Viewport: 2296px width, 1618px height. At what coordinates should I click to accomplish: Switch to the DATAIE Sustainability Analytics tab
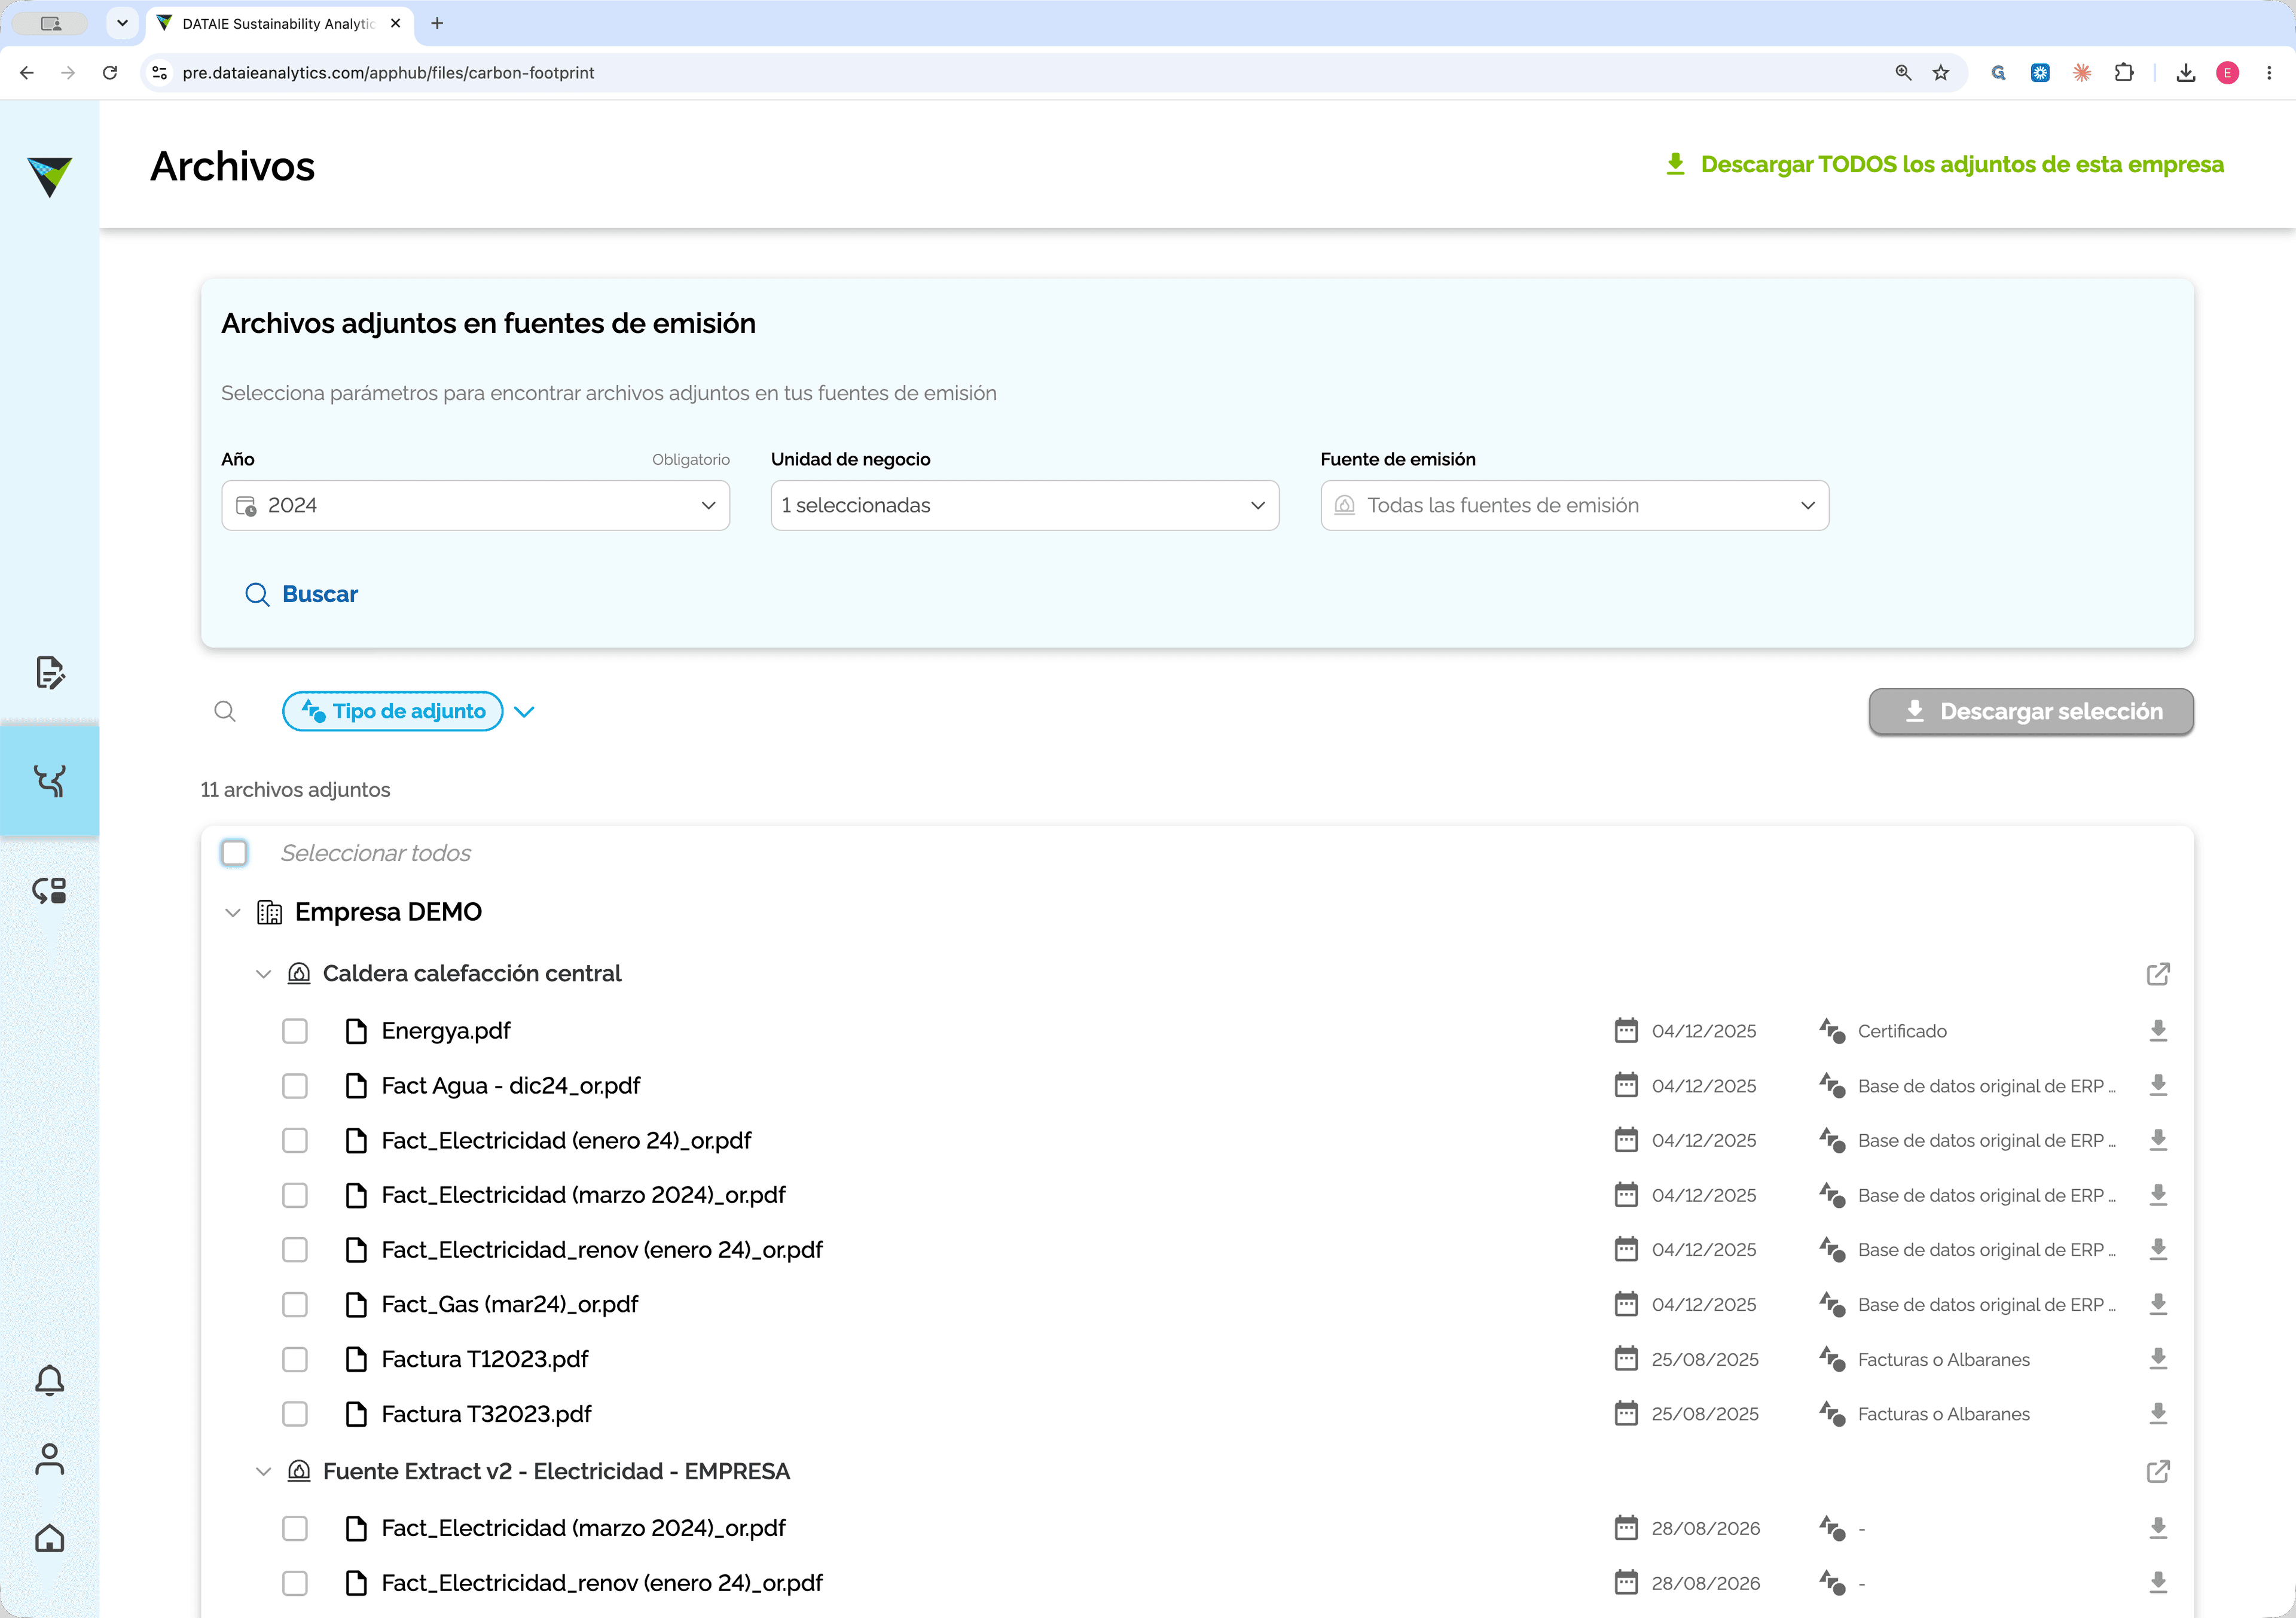click(x=279, y=23)
